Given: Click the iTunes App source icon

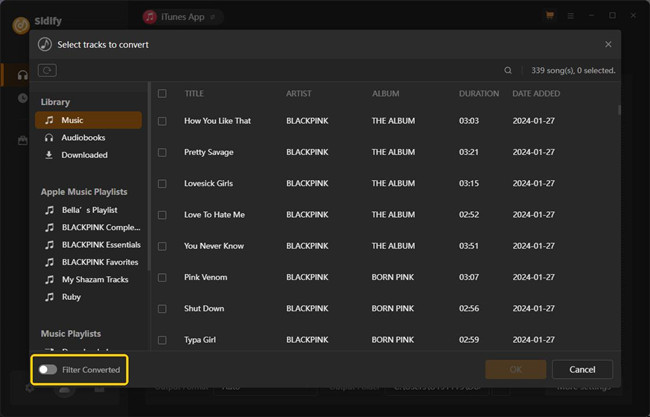Looking at the screenshot, I should pos(150,17).
